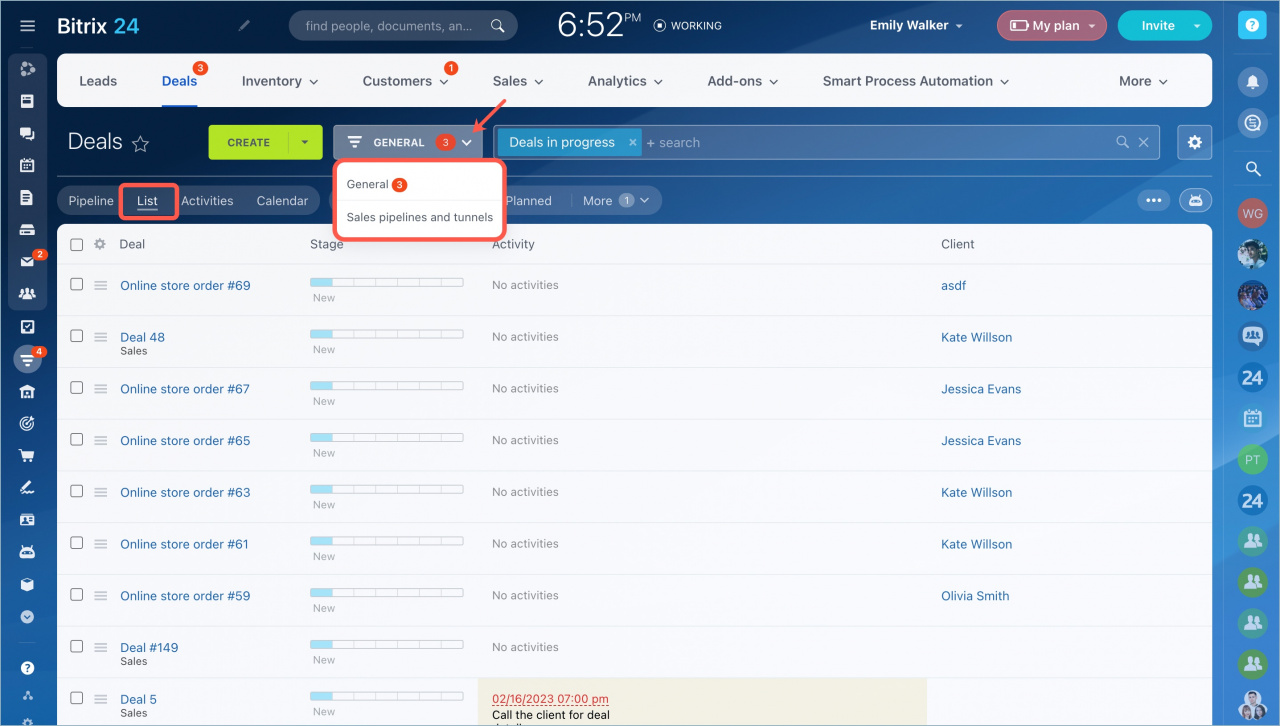The height and width of the screenshot is (726, 1280).
Task: Open the WG avatar chat
Action: point(1253,212)
